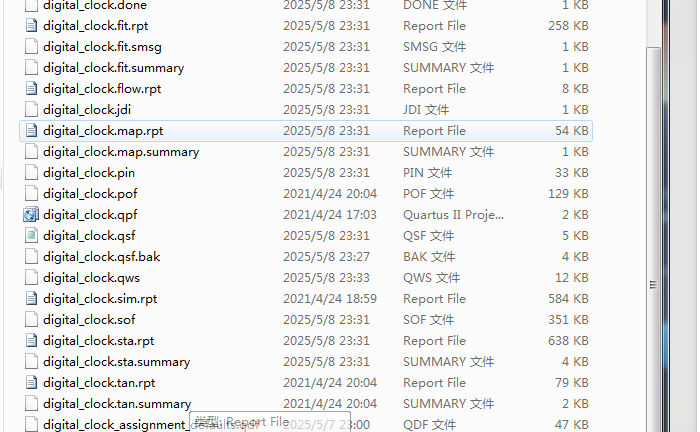
Task: Select the digital_clock.sta.rpt file name
Action: click(98, 341)
